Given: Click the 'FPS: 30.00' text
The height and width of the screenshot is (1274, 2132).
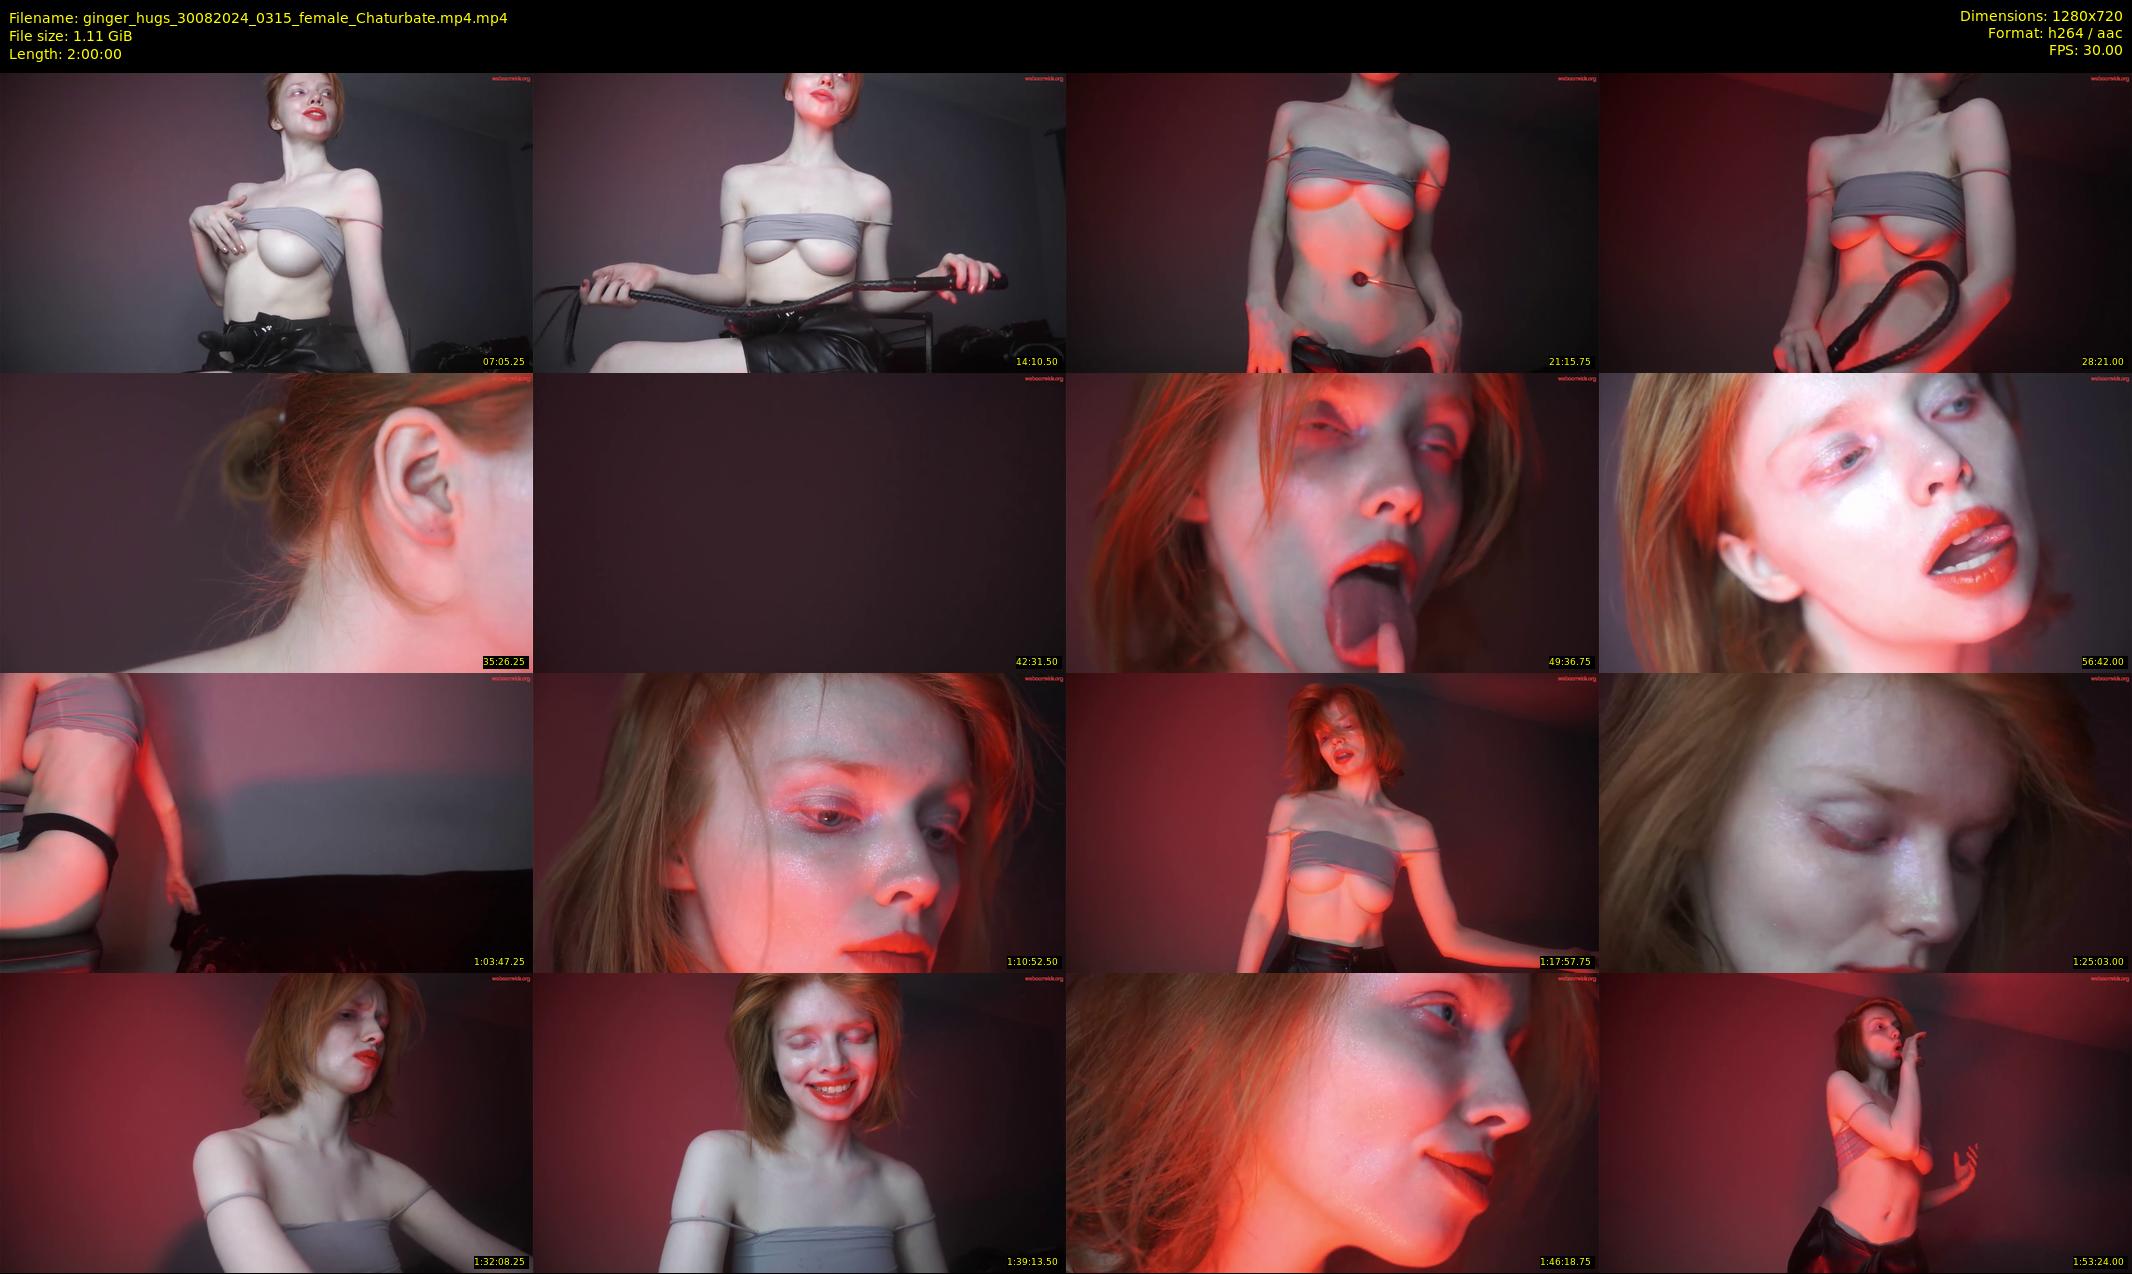Looking at the screenshot, I should pos(2085,50).
